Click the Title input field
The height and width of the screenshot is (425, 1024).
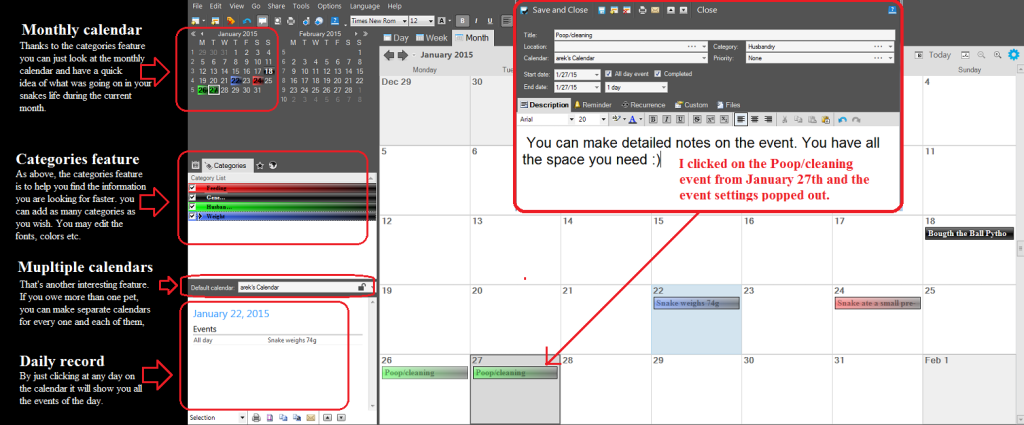[724, 35]
